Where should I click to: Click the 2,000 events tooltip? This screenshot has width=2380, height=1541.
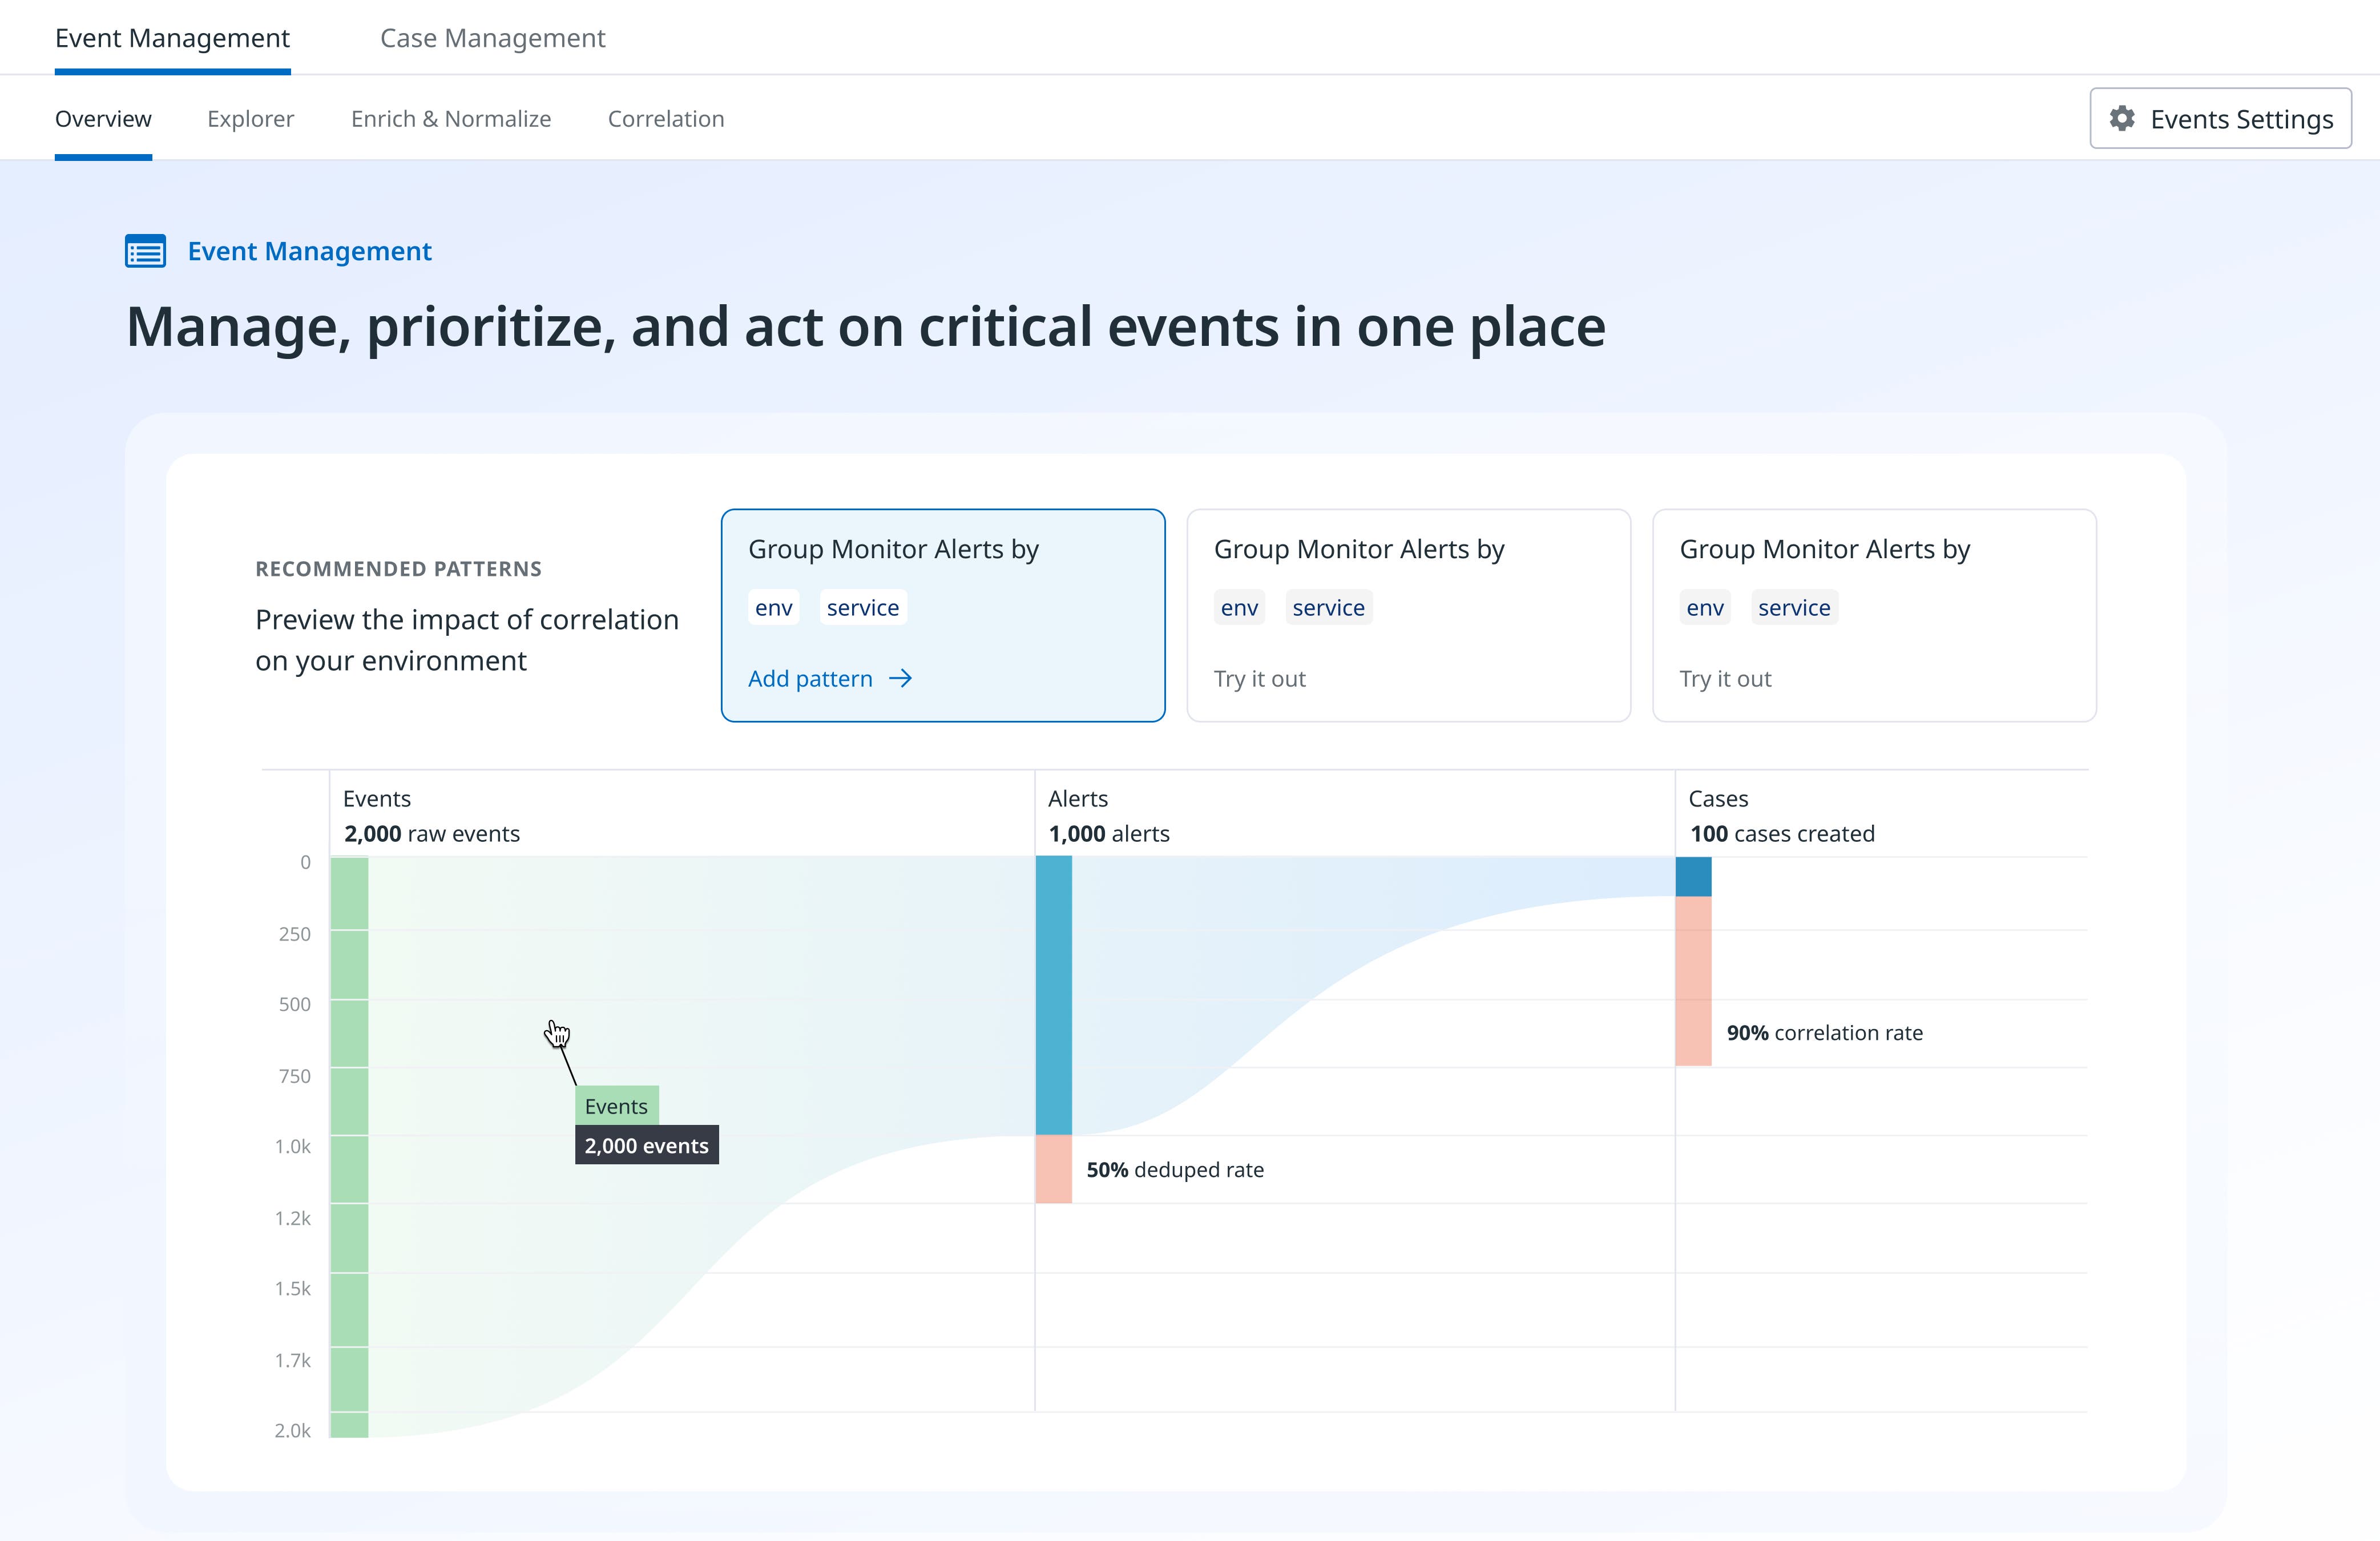[x=646, y=1145]
